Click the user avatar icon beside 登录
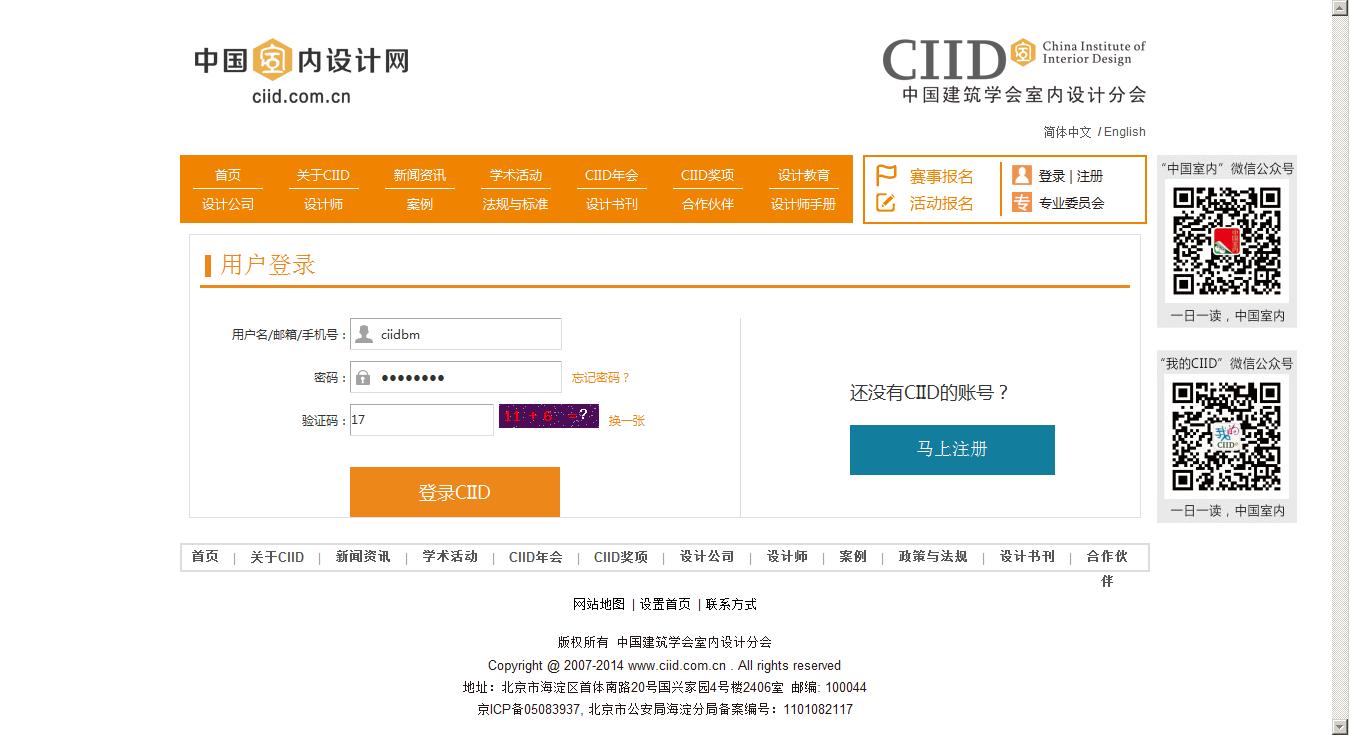Viewport: 1350px width, 735px height. click(x=1021, y=175)
